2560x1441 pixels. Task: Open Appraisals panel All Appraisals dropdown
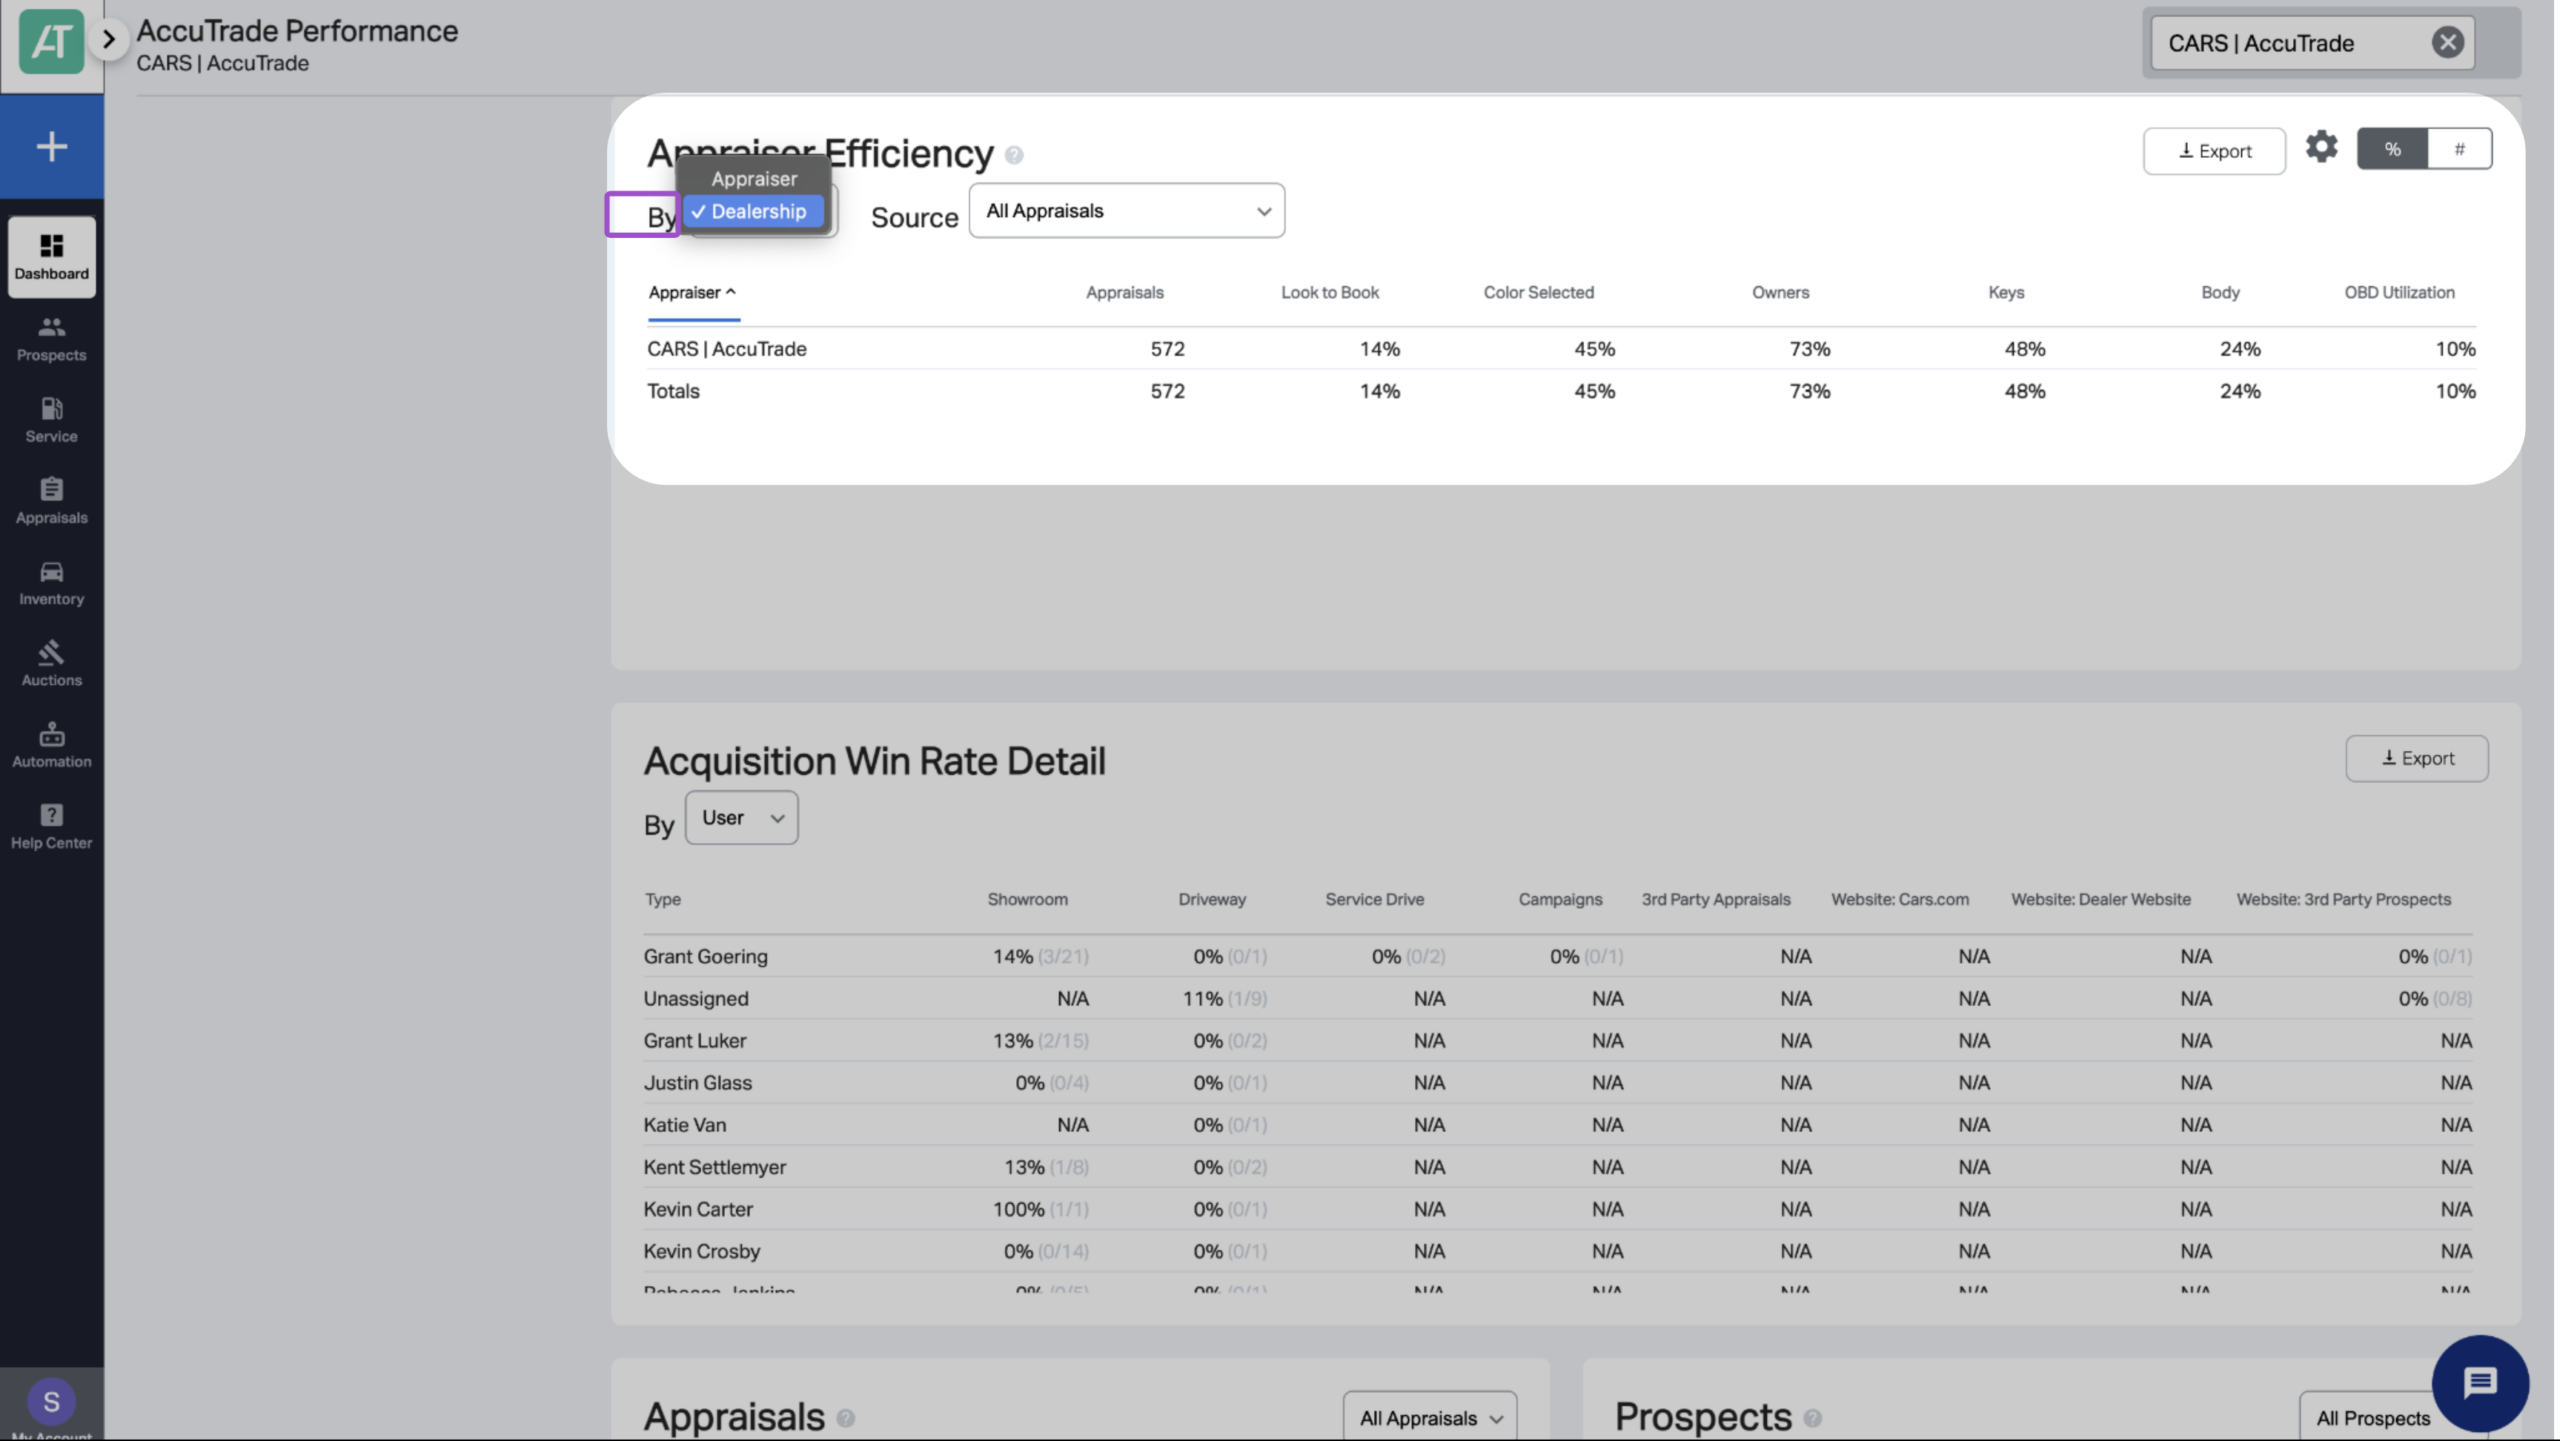1429,1418
